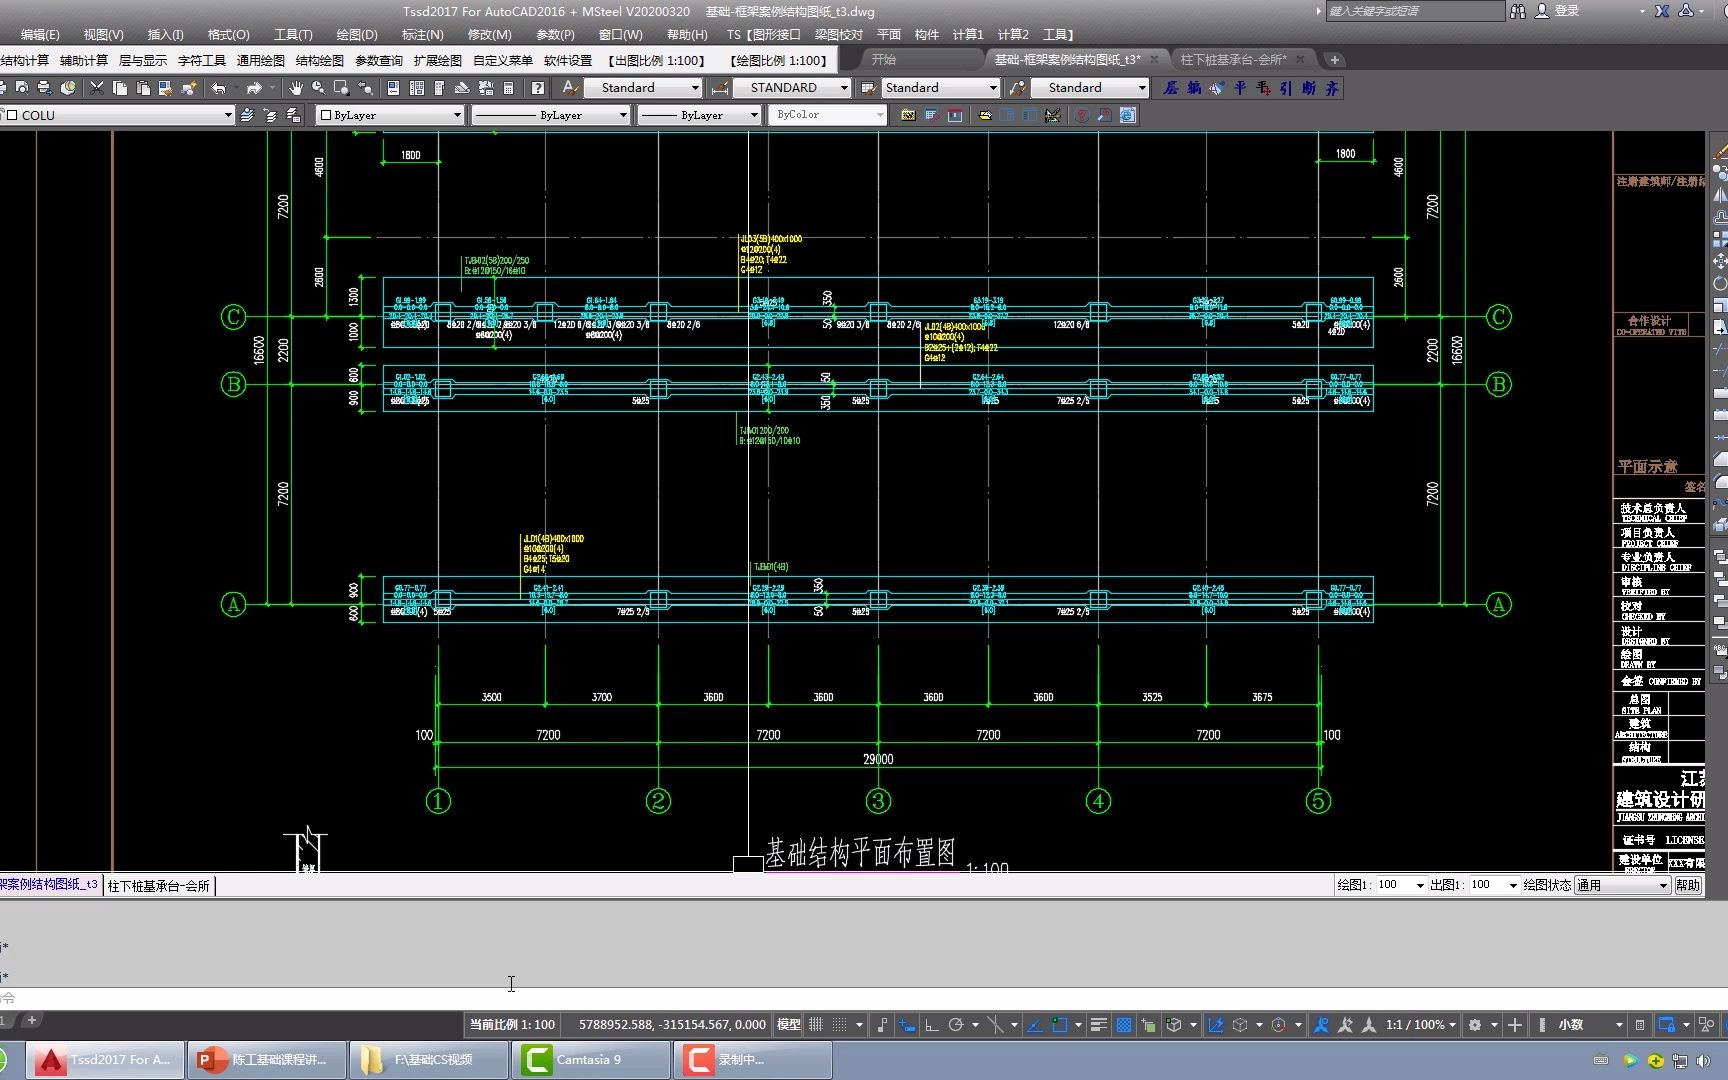This screenshot has height=1080, width=1728.
Task: Open the Dimension Style manager icon
Action: click(x=719, y=88)
